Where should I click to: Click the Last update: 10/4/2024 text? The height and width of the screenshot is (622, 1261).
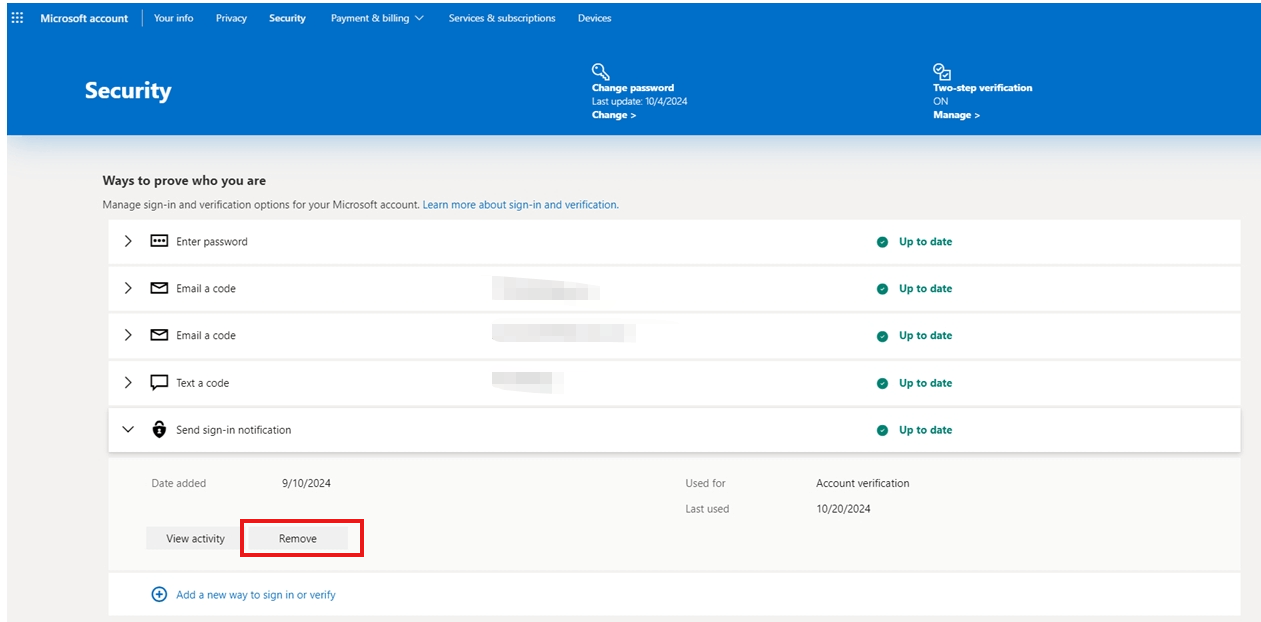(x=639, y=101)
